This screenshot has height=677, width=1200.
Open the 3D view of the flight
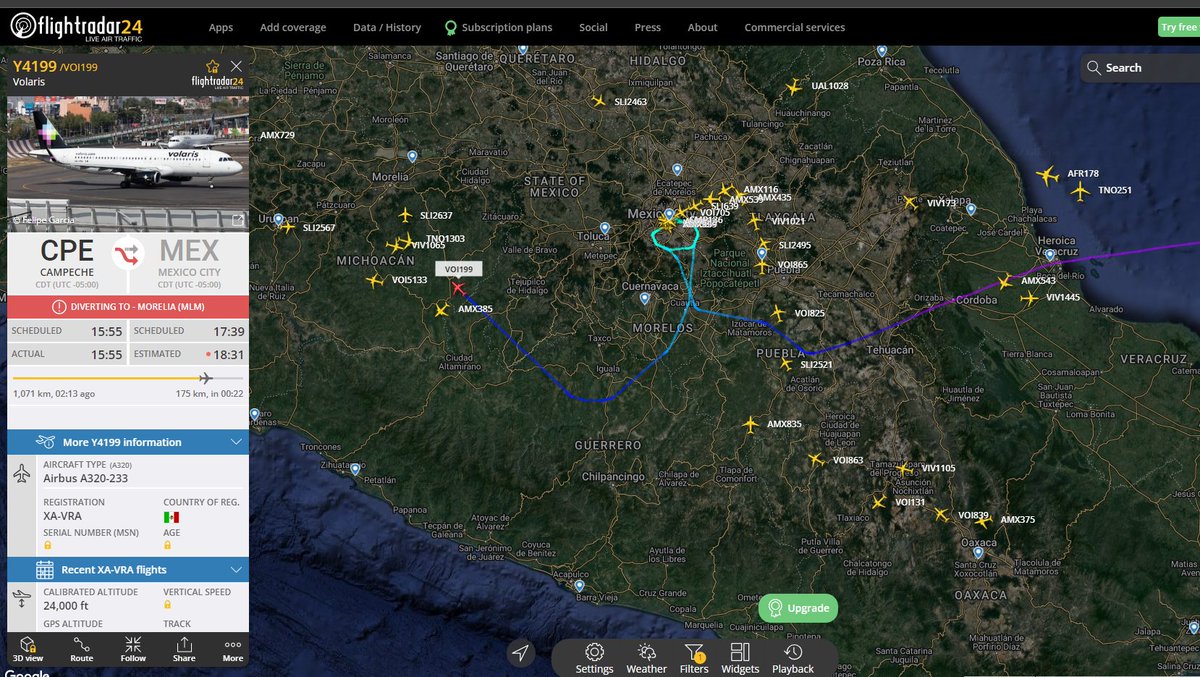tap(28, 649)
